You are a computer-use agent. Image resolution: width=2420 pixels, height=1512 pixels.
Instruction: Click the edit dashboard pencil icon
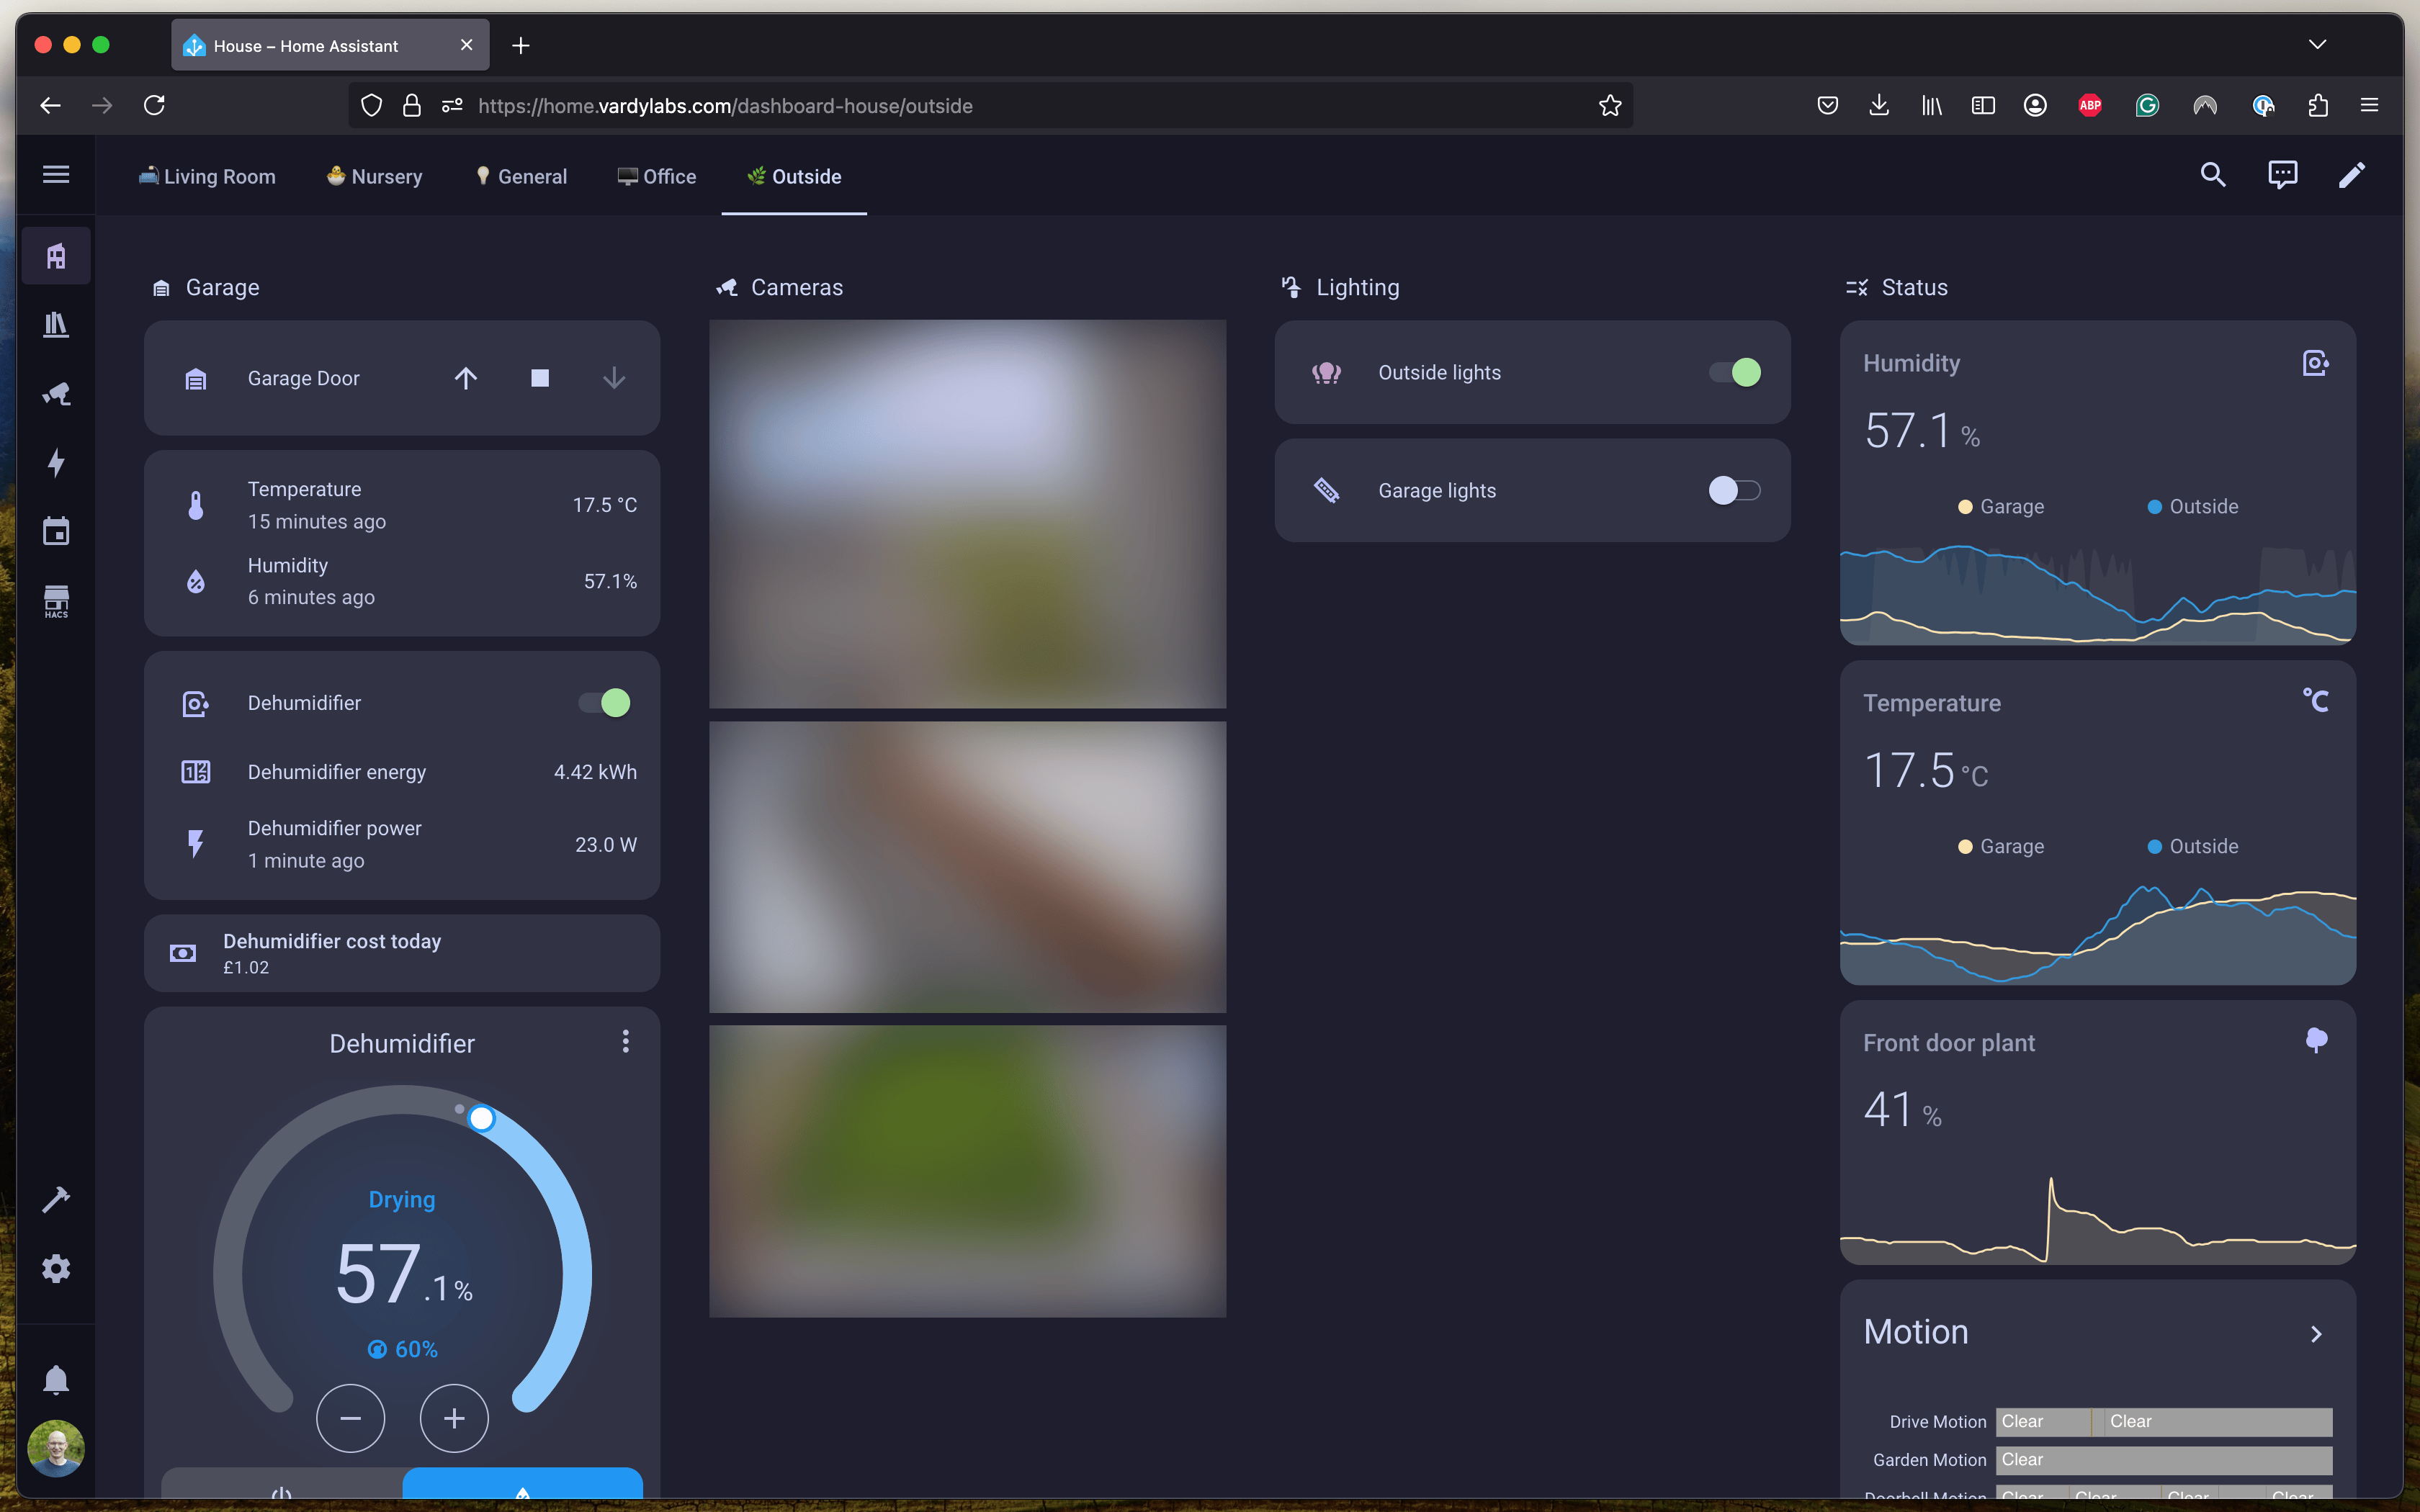(2351, 176)
